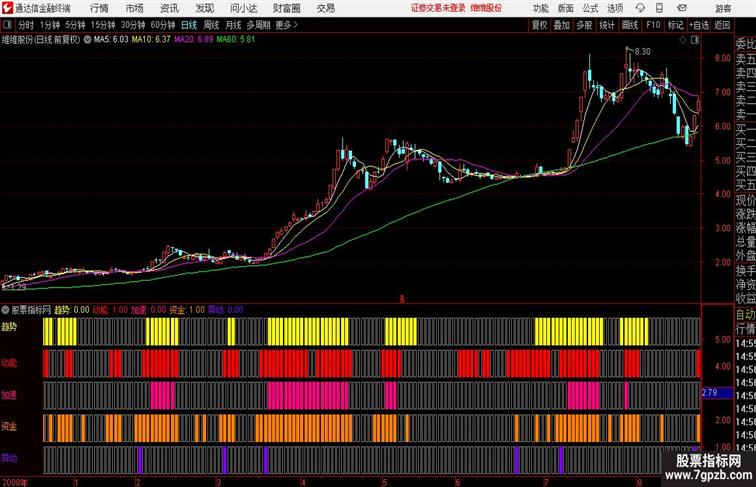756x487 pixels.
Task: Click the 加速 row label
Action: tap(9, 395)
